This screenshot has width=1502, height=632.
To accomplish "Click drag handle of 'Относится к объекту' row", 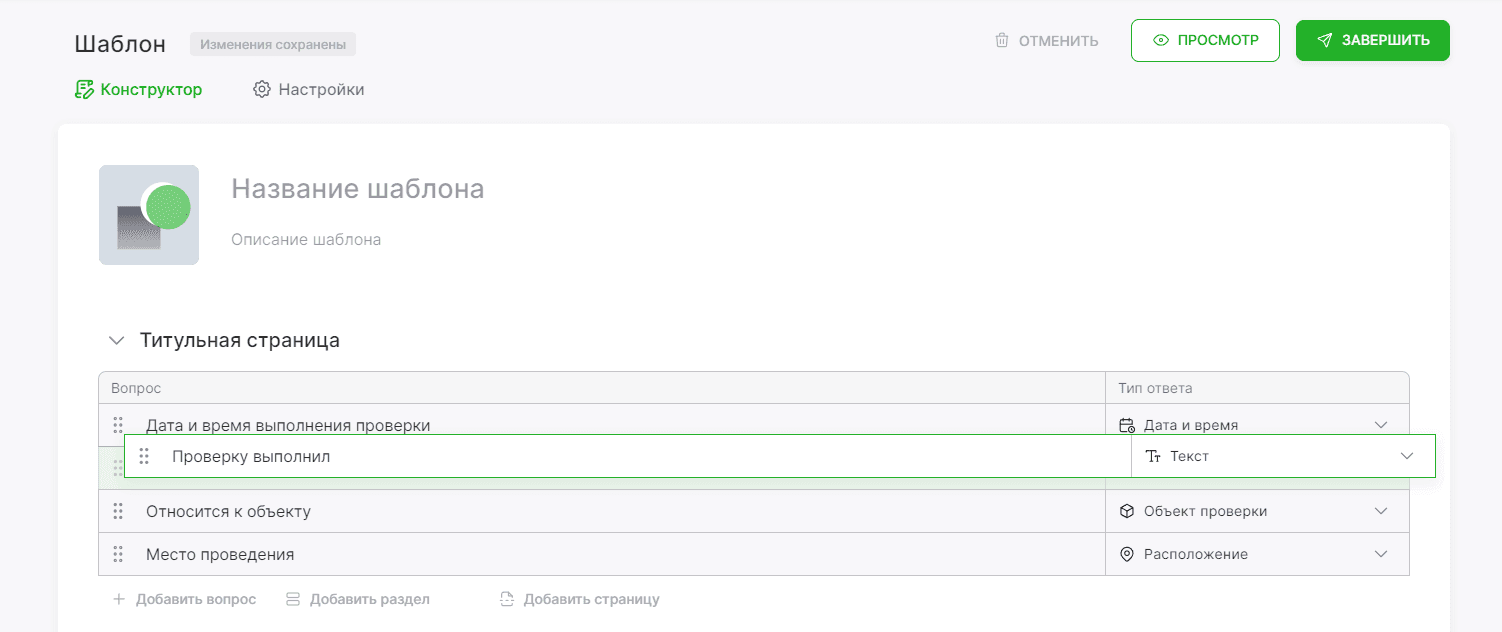I will 118,511.
